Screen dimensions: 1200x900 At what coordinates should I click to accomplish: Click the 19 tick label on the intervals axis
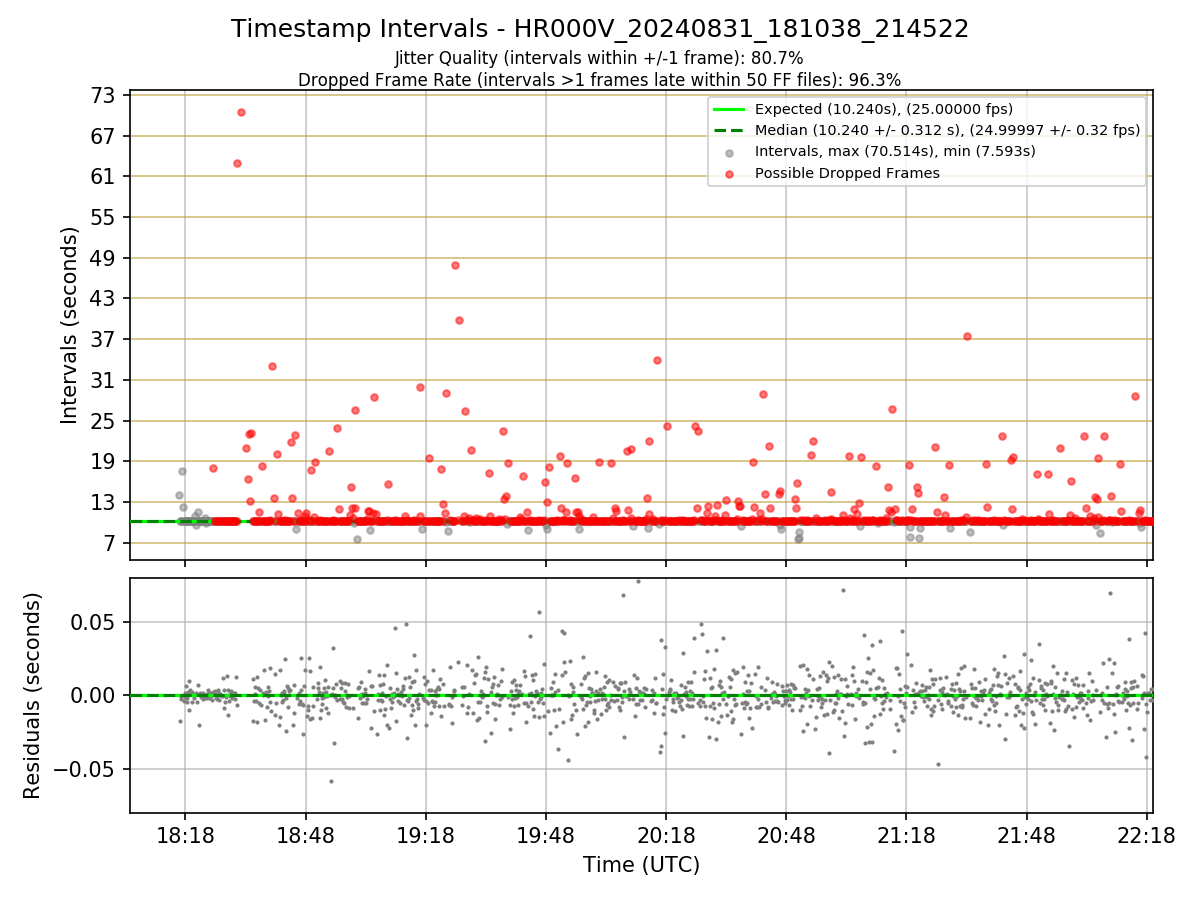(x=104, y=461)
